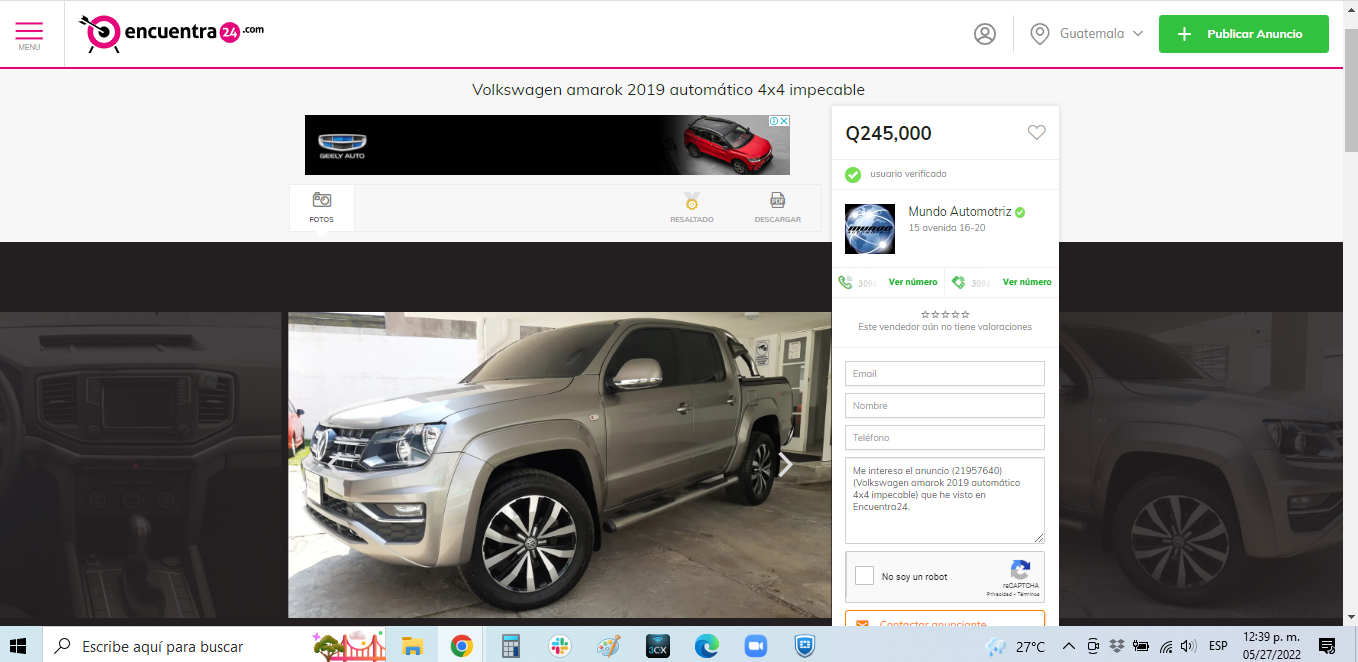This screenshot has width=1358, height=662.
Task: Click the seller star ratings row
Action: coord(945,314)
